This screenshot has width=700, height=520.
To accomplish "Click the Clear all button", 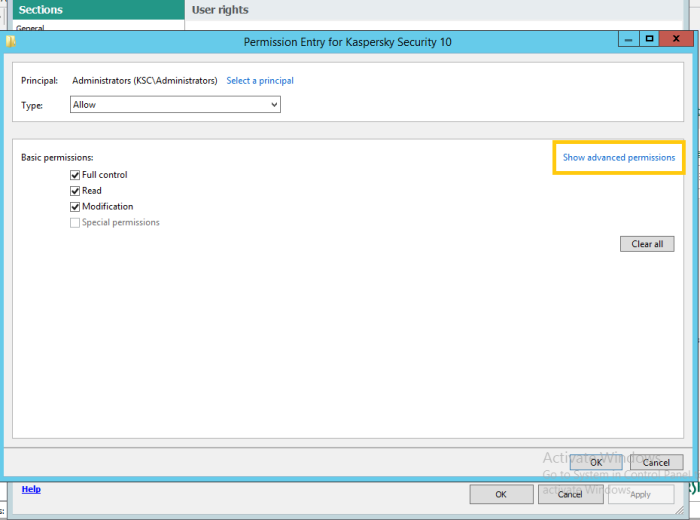I will tap(647, 244).
